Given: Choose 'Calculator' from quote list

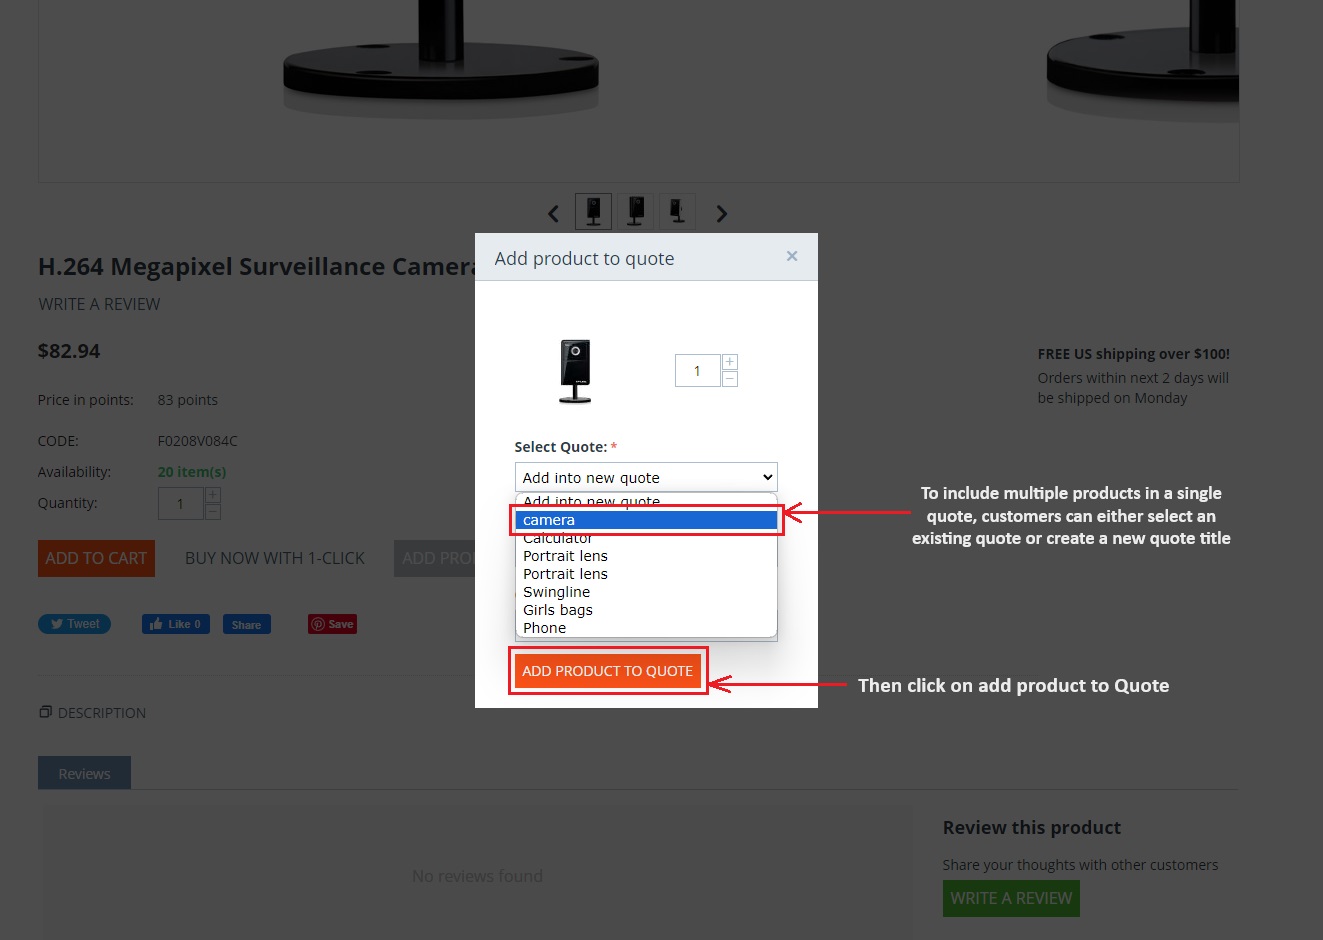Looking at the screenshot, I should (646, 538).
